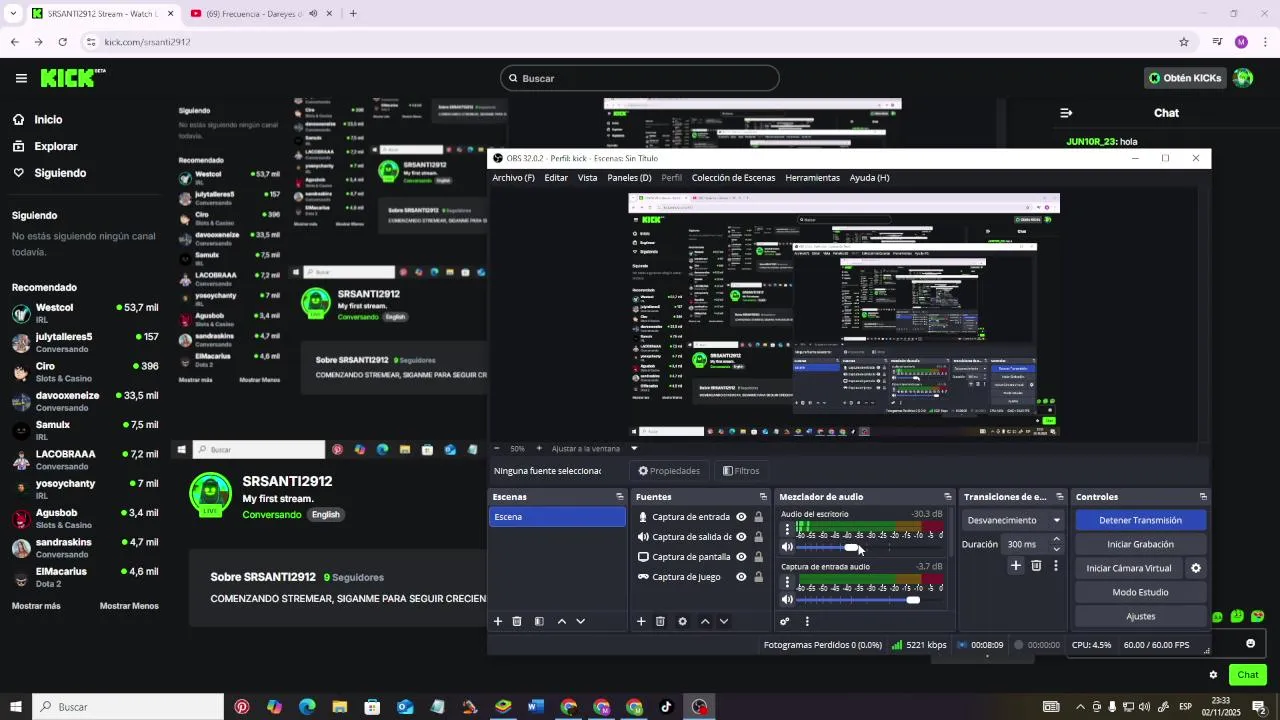Open Kick hamburger menu icon
The height and width of the screenshot is (720, 1280).
(x=21, y=78)
